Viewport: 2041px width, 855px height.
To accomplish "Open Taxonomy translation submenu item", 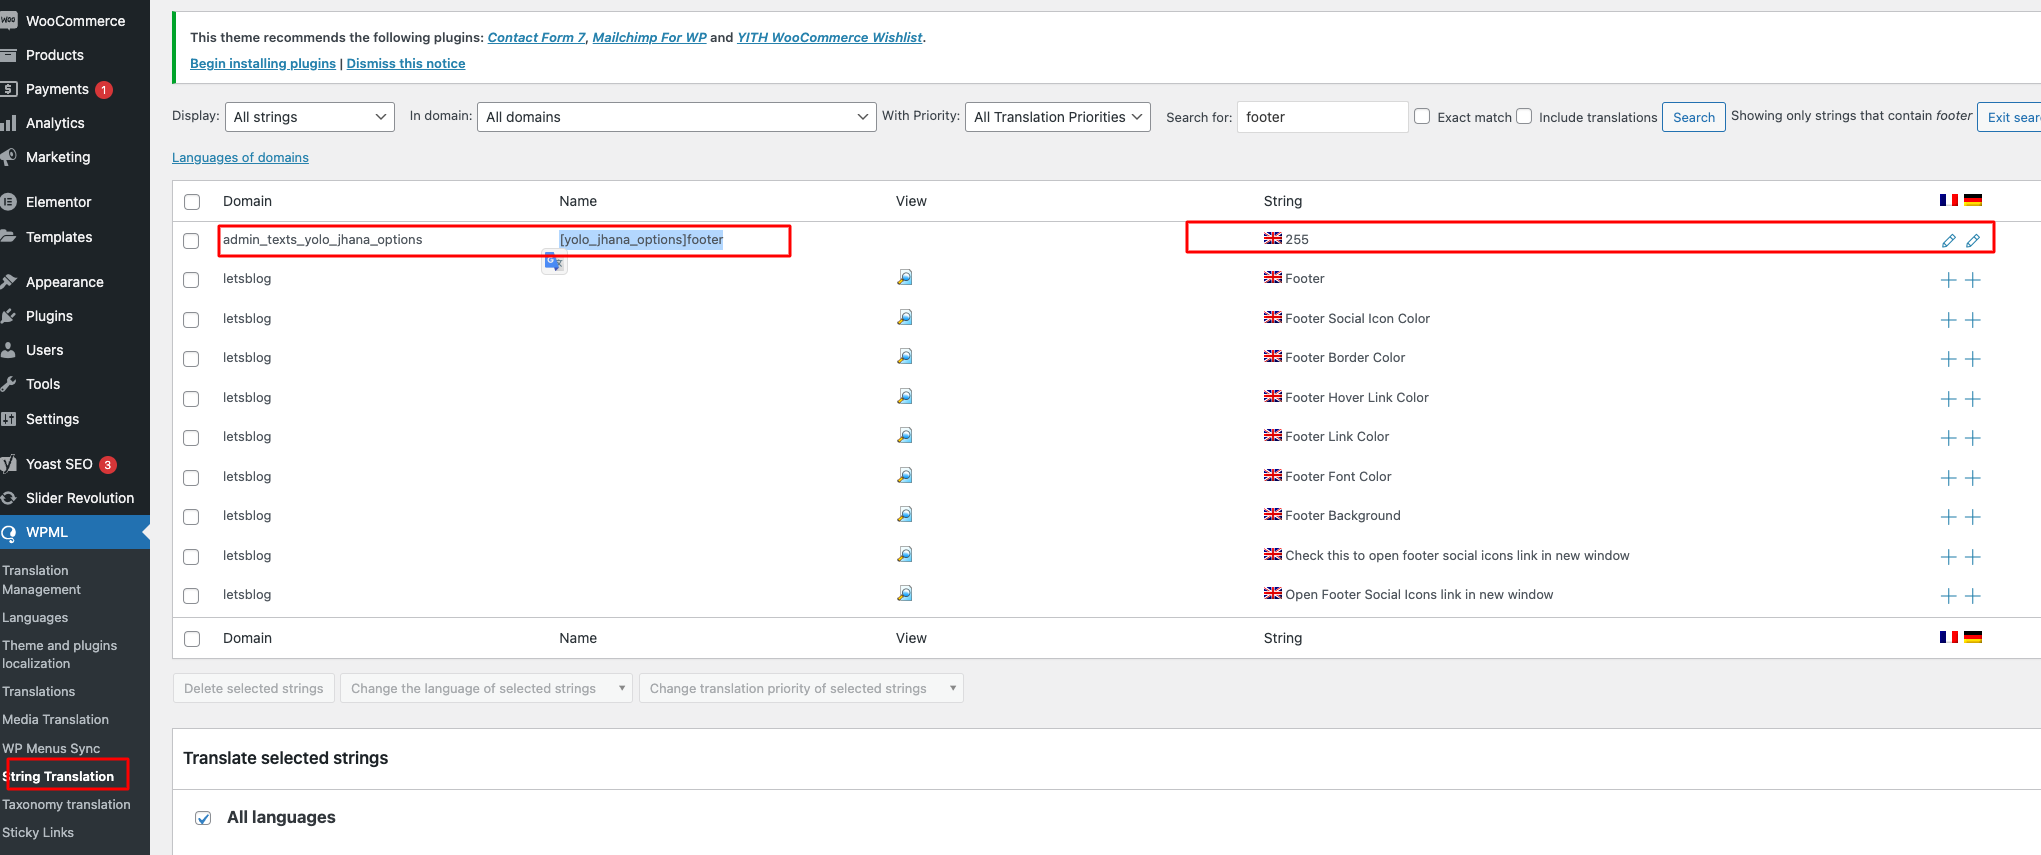I will [x=66, y=804].
